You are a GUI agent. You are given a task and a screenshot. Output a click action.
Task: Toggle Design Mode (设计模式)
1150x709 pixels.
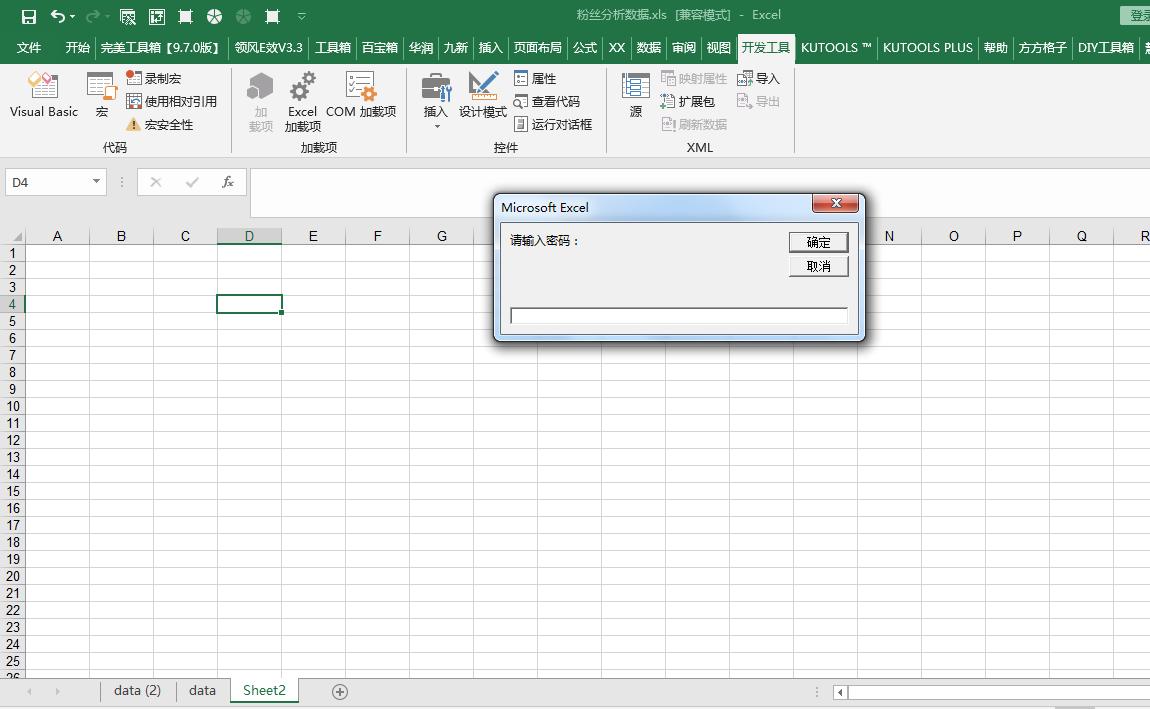(x=483, y=95)
